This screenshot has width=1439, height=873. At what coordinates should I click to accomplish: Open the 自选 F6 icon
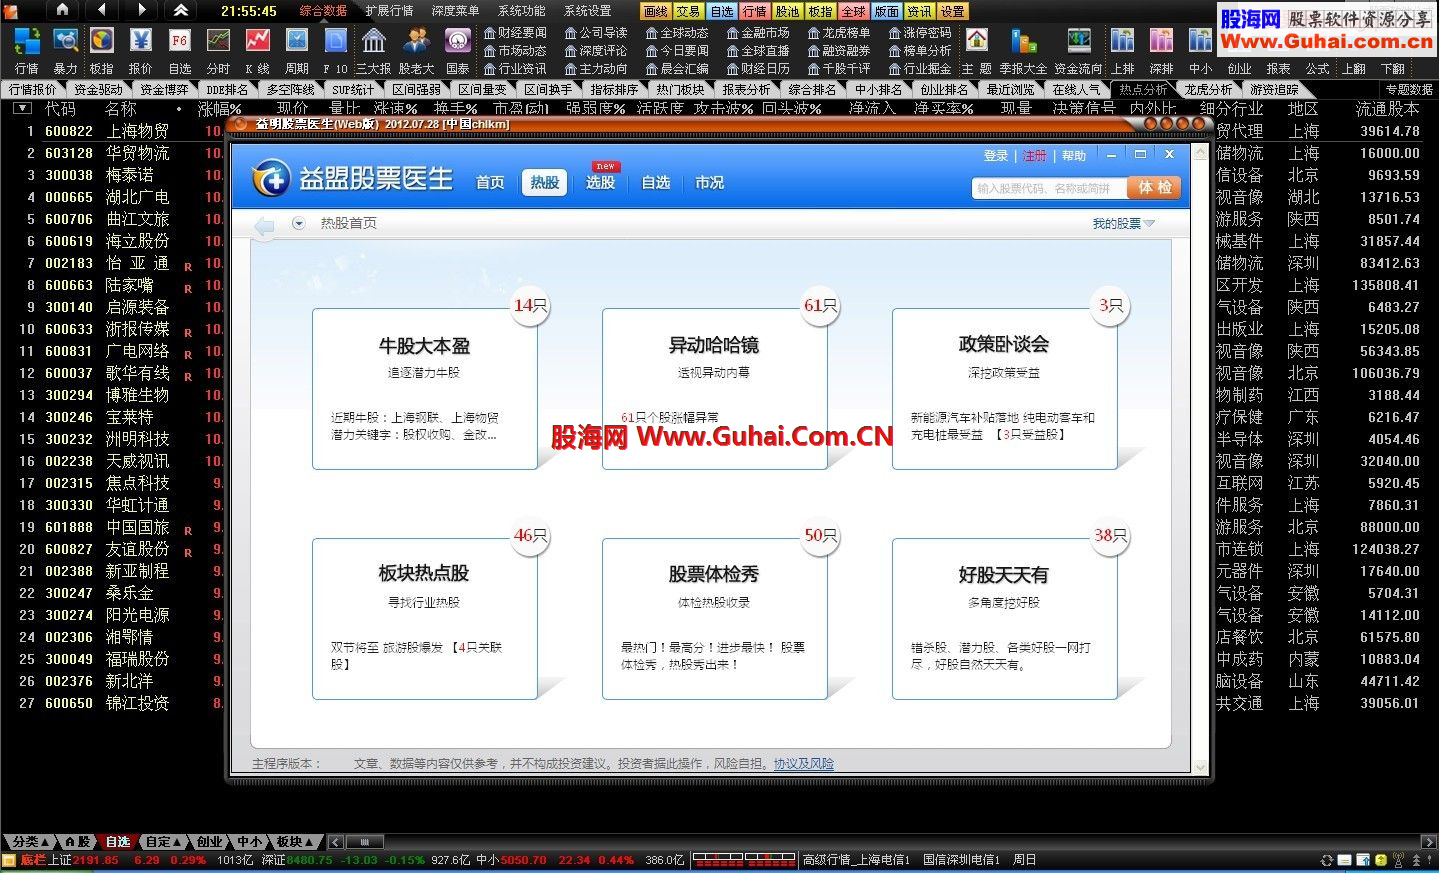(x=180, y=41)
